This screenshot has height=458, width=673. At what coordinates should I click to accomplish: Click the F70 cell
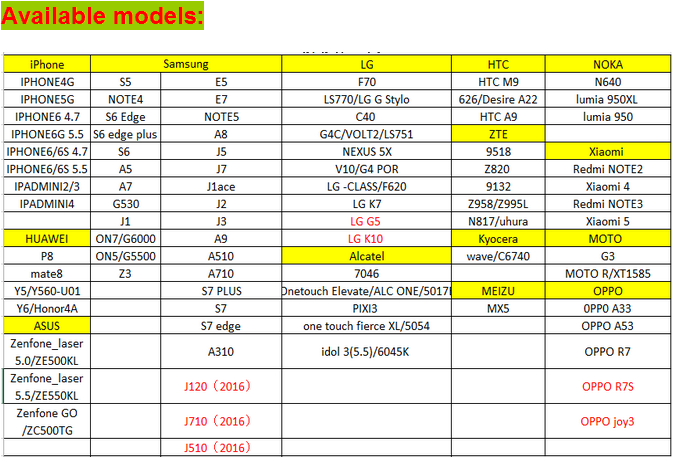click(x=367, y=82)
